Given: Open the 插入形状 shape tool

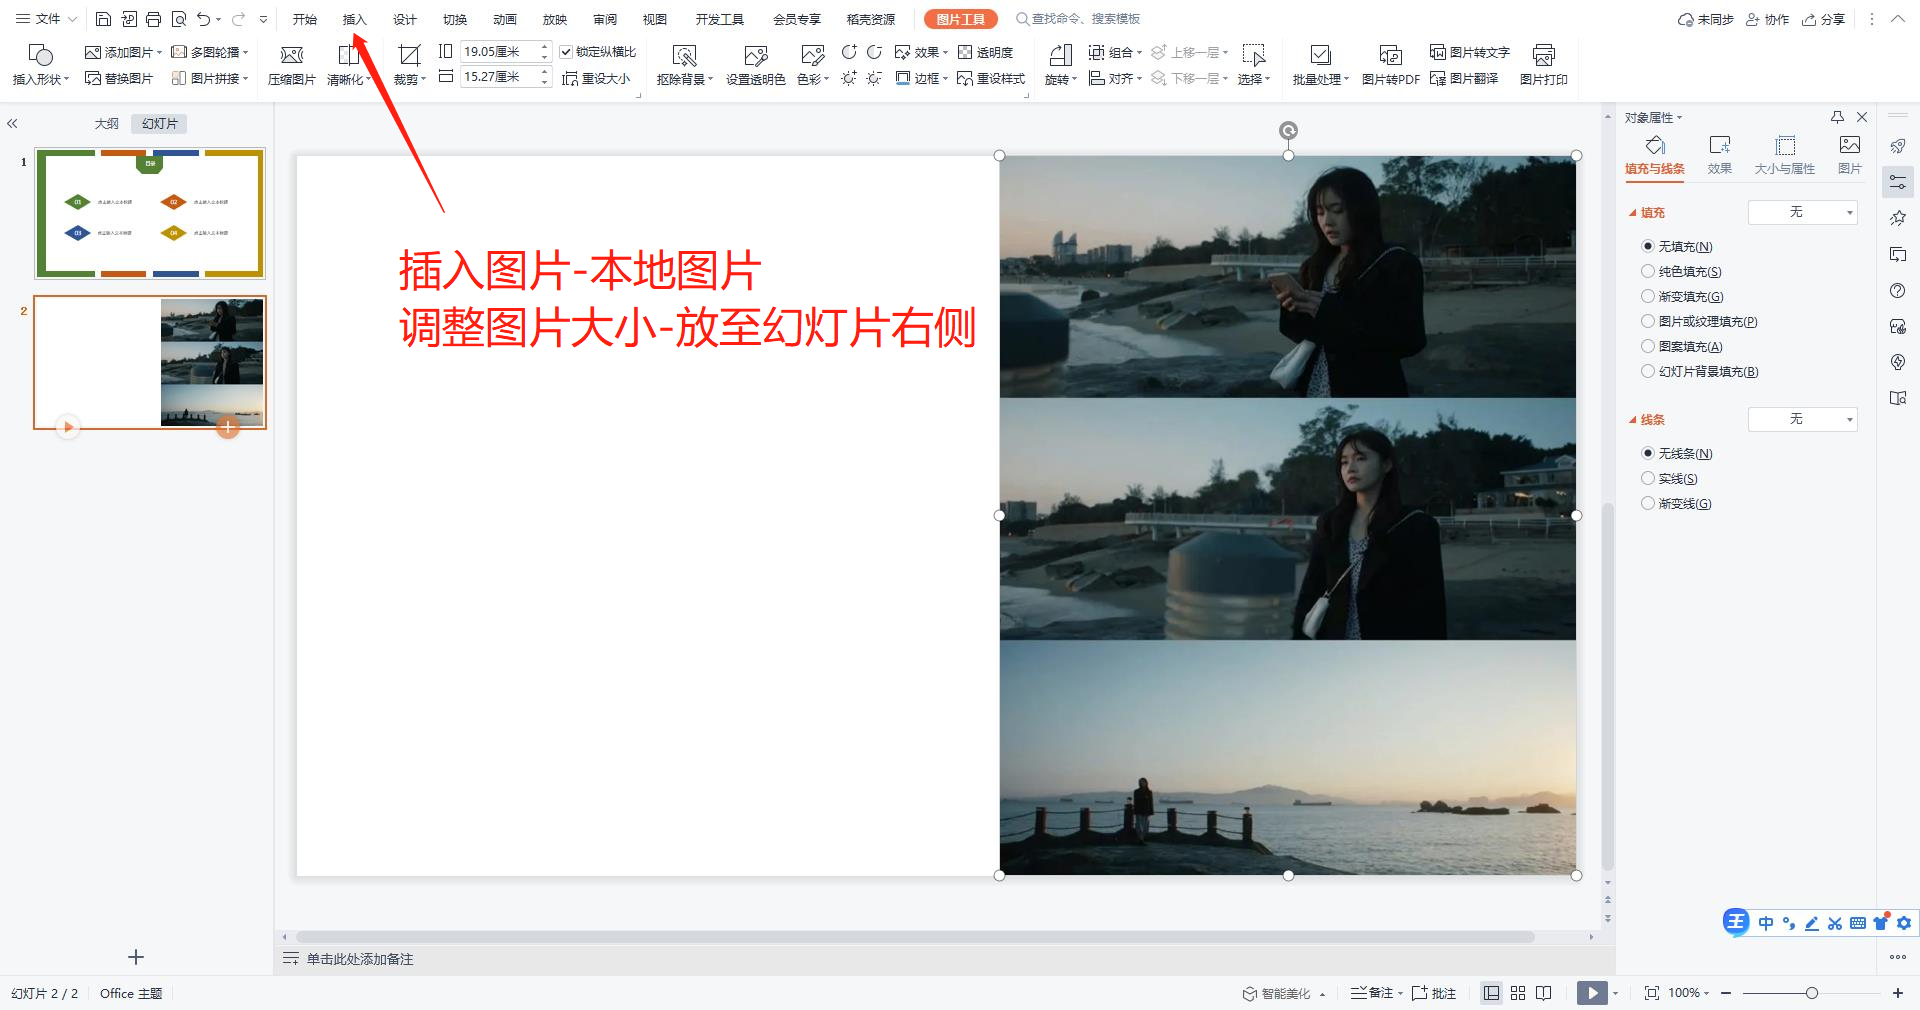Looking at the screenshot, I should click(x=40, y=64).
